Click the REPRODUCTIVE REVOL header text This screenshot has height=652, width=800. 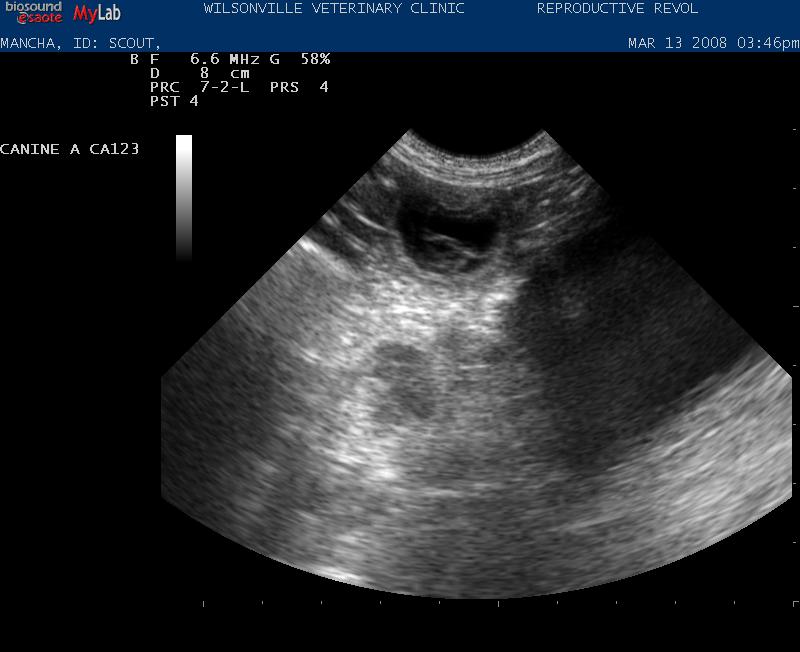(617, 9)
